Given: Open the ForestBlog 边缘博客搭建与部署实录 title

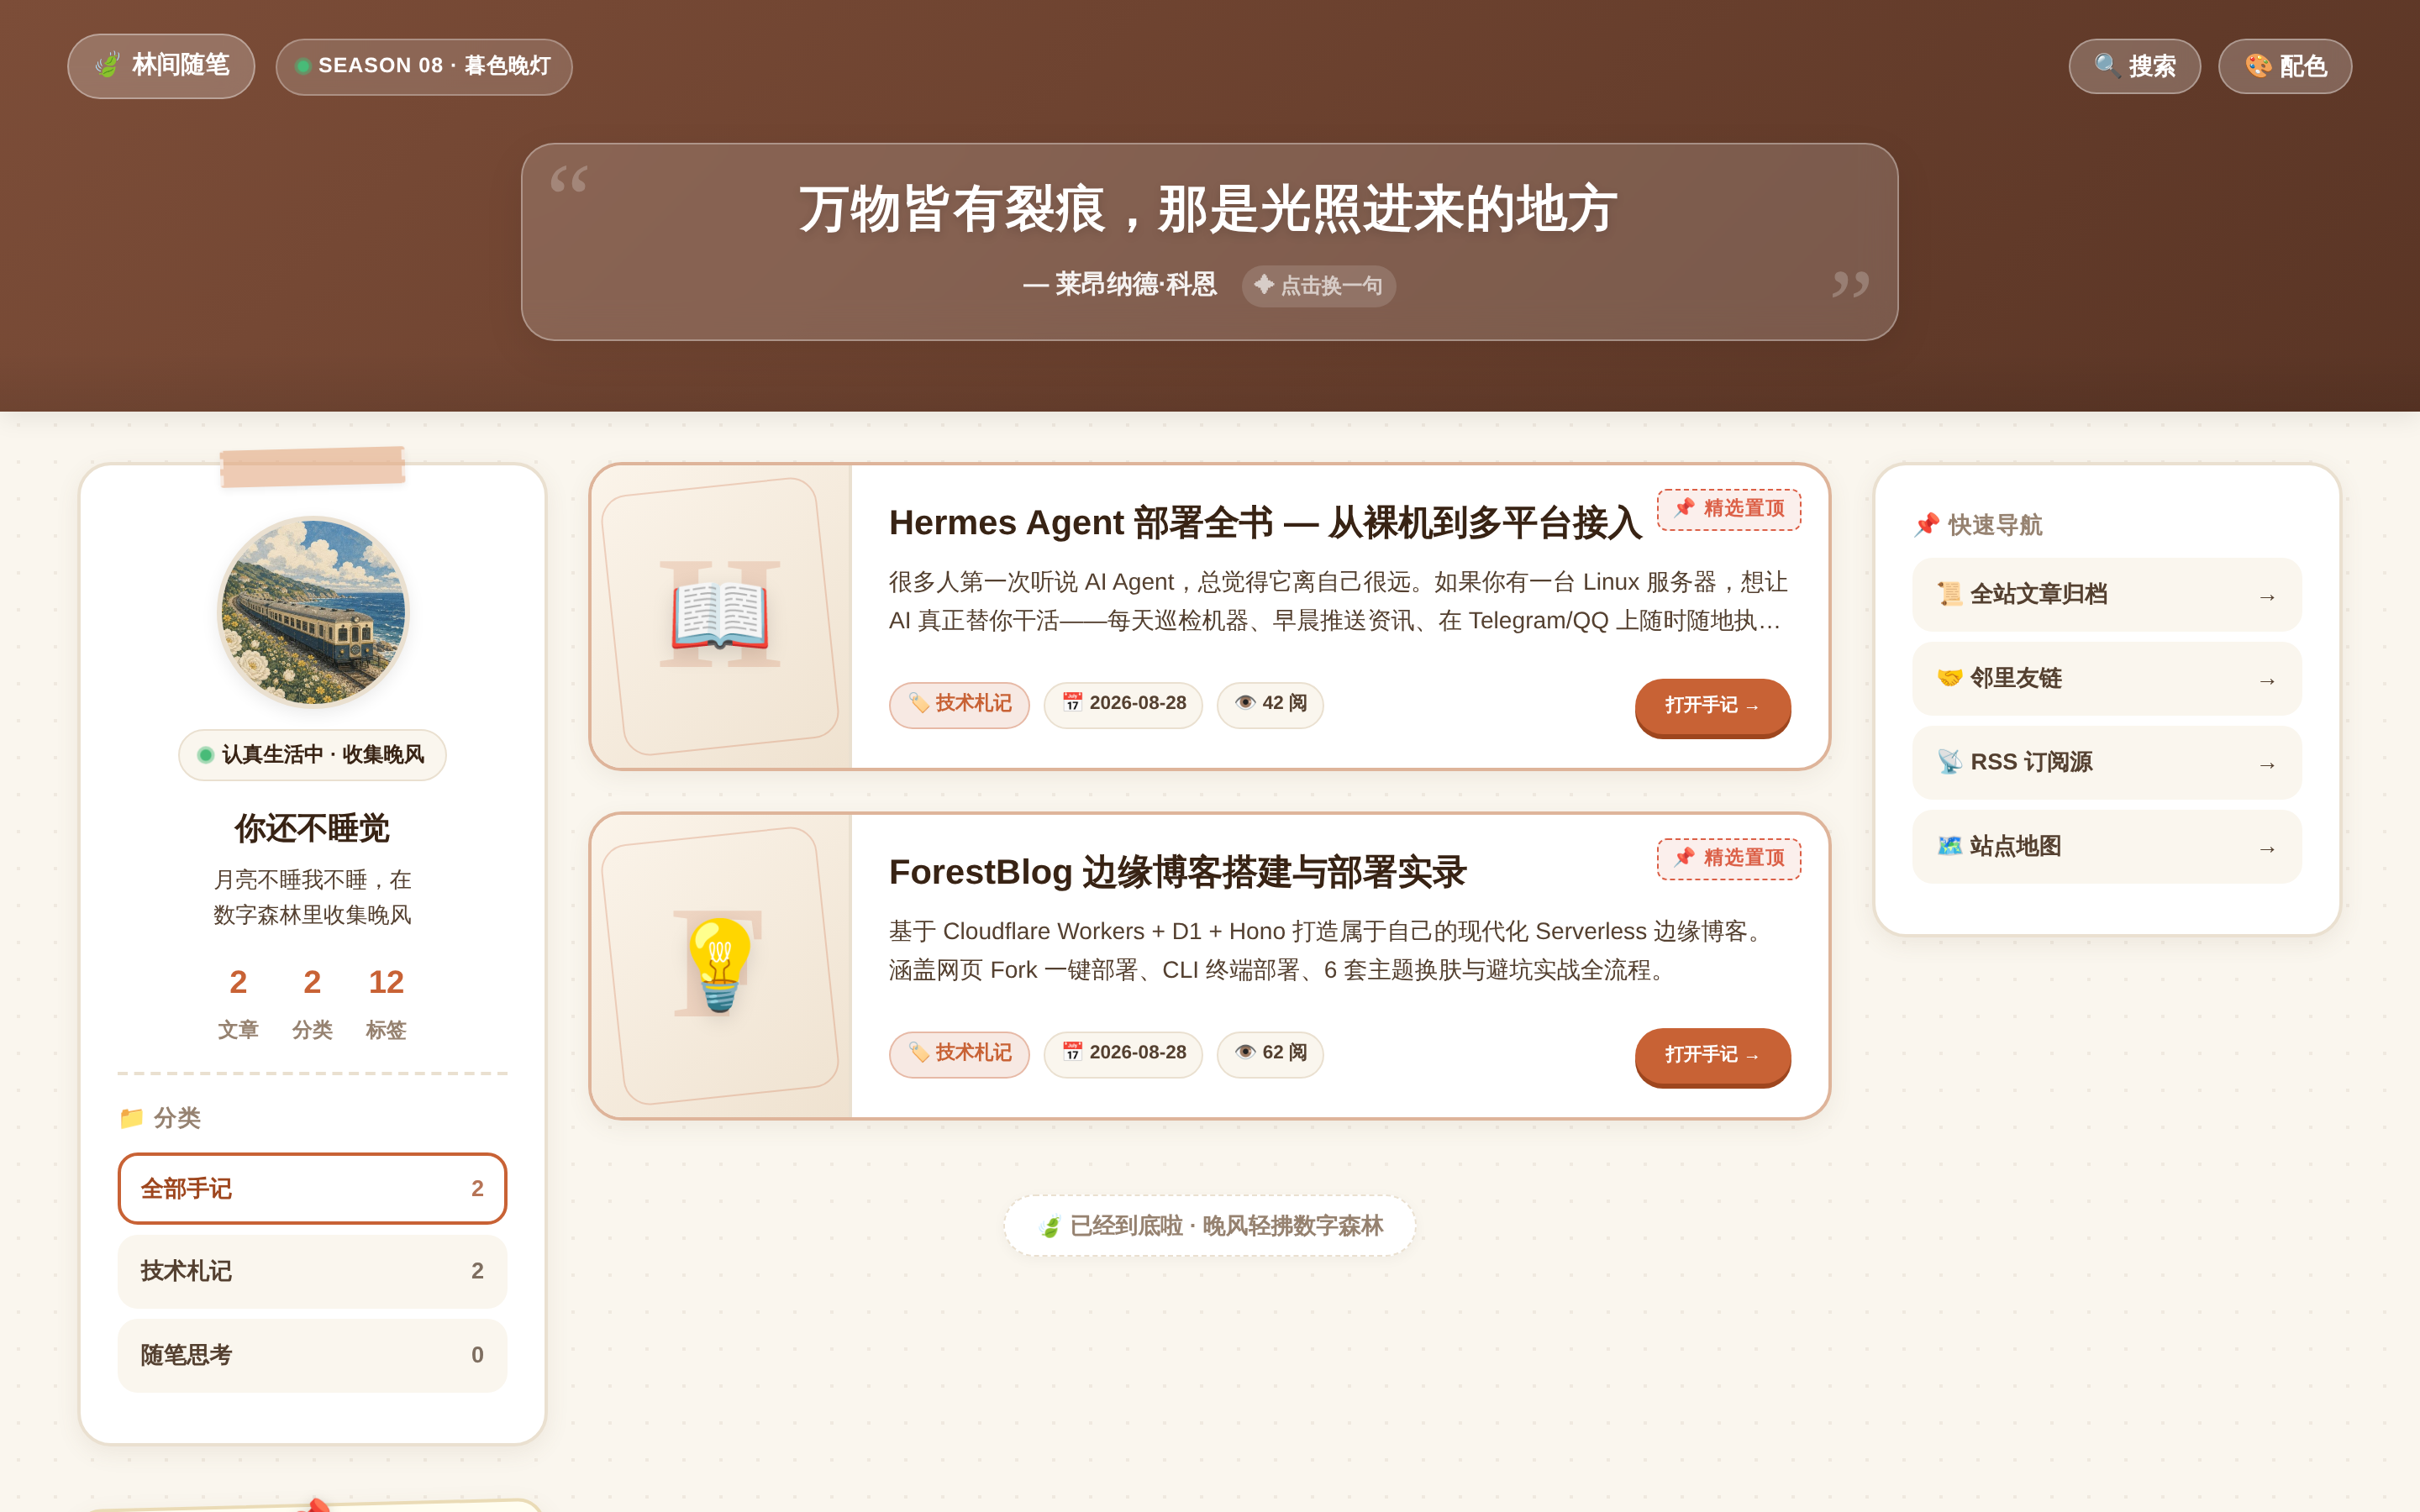Looking at the screenshot, I should [x=1177, y=872].
